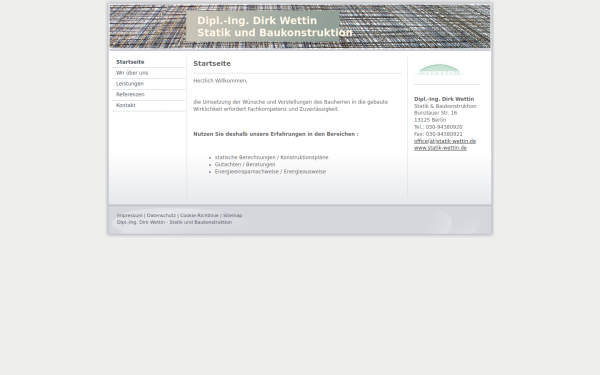Click the text Herzlich Willkommen
The image size is (600, 375).
[220, 81]
